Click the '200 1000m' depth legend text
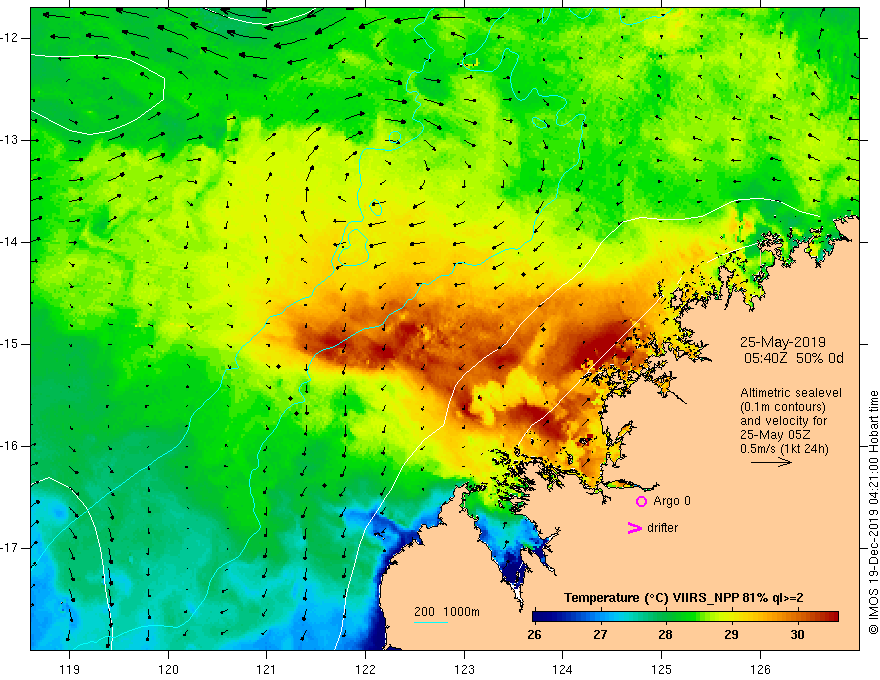 447,612
